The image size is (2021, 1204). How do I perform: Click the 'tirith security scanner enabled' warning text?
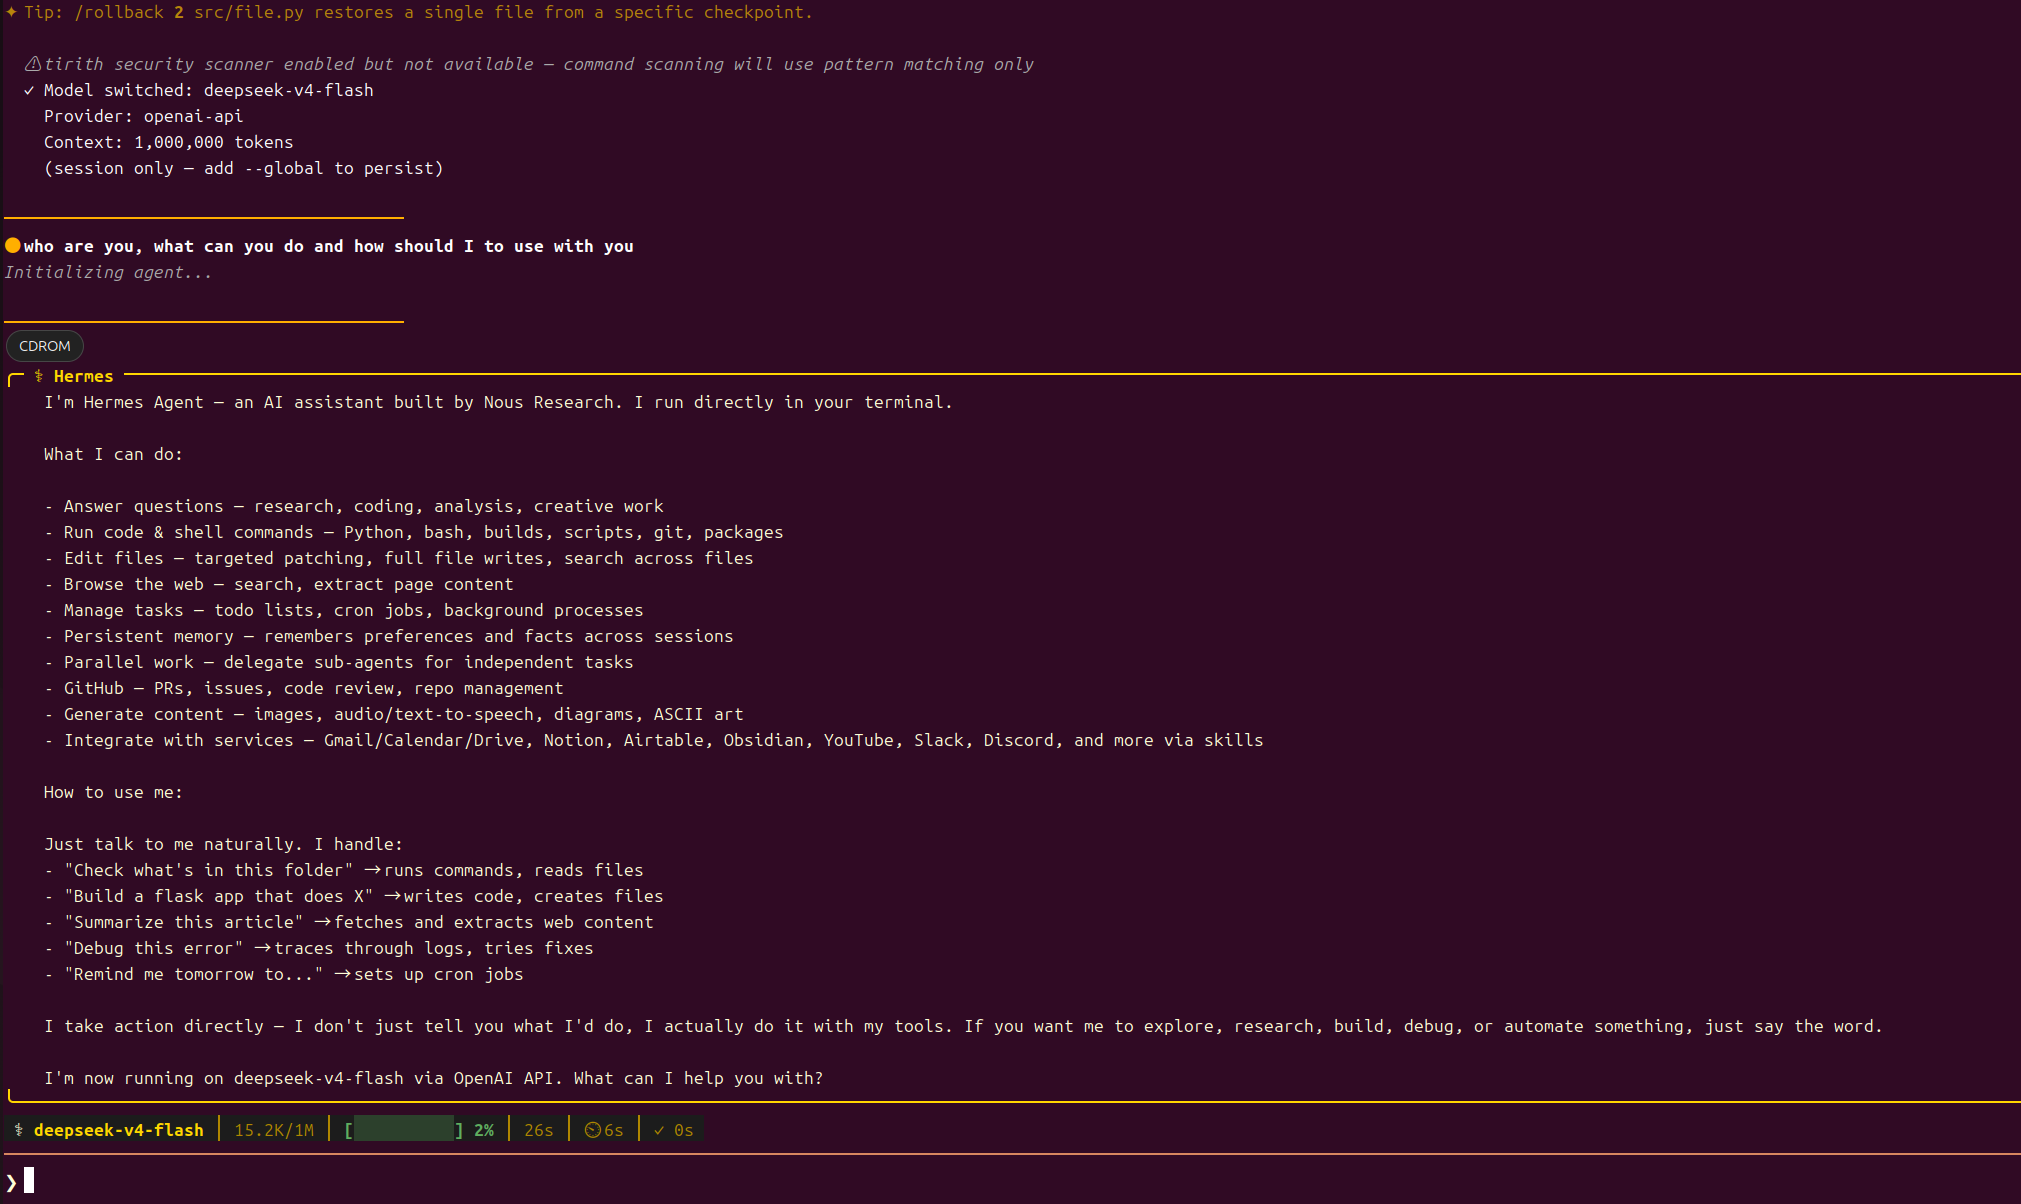[x=539, y=64]
